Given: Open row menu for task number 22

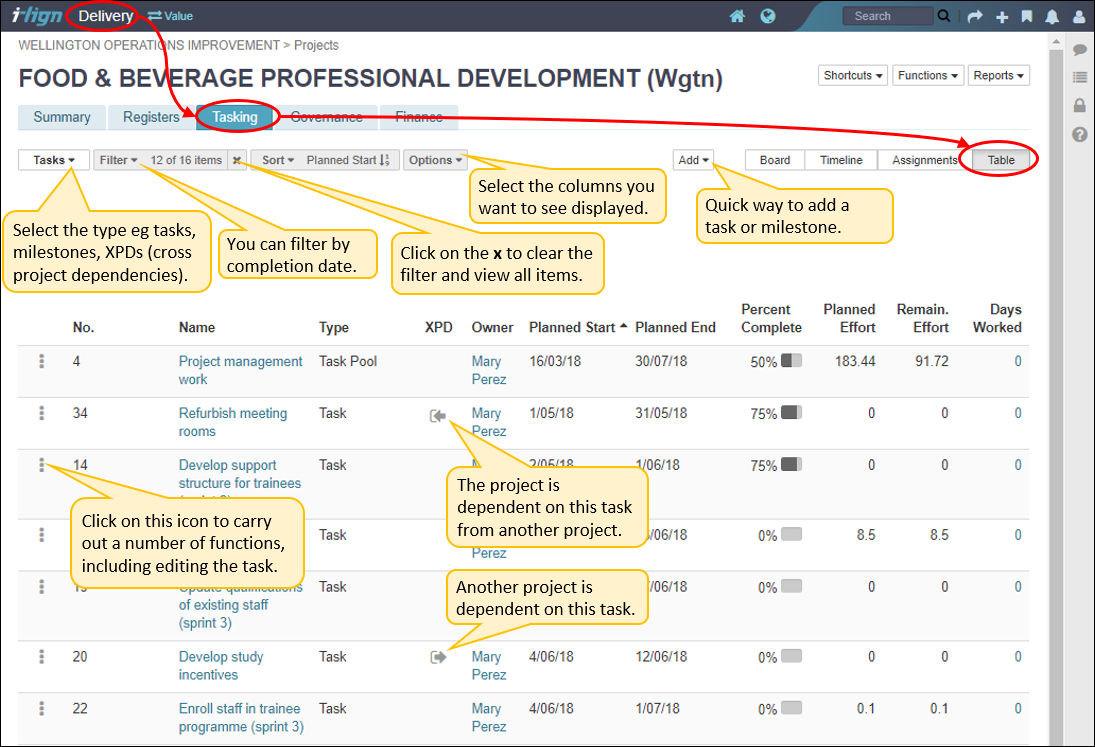Looking at the screenshot, I should [x=42, y=708].
